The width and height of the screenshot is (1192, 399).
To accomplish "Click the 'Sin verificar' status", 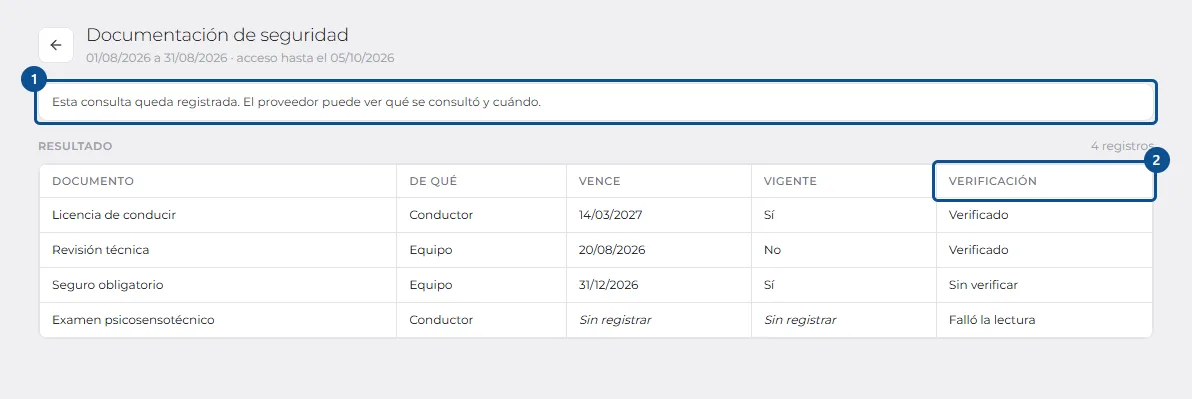I will [x=983, y=285].
